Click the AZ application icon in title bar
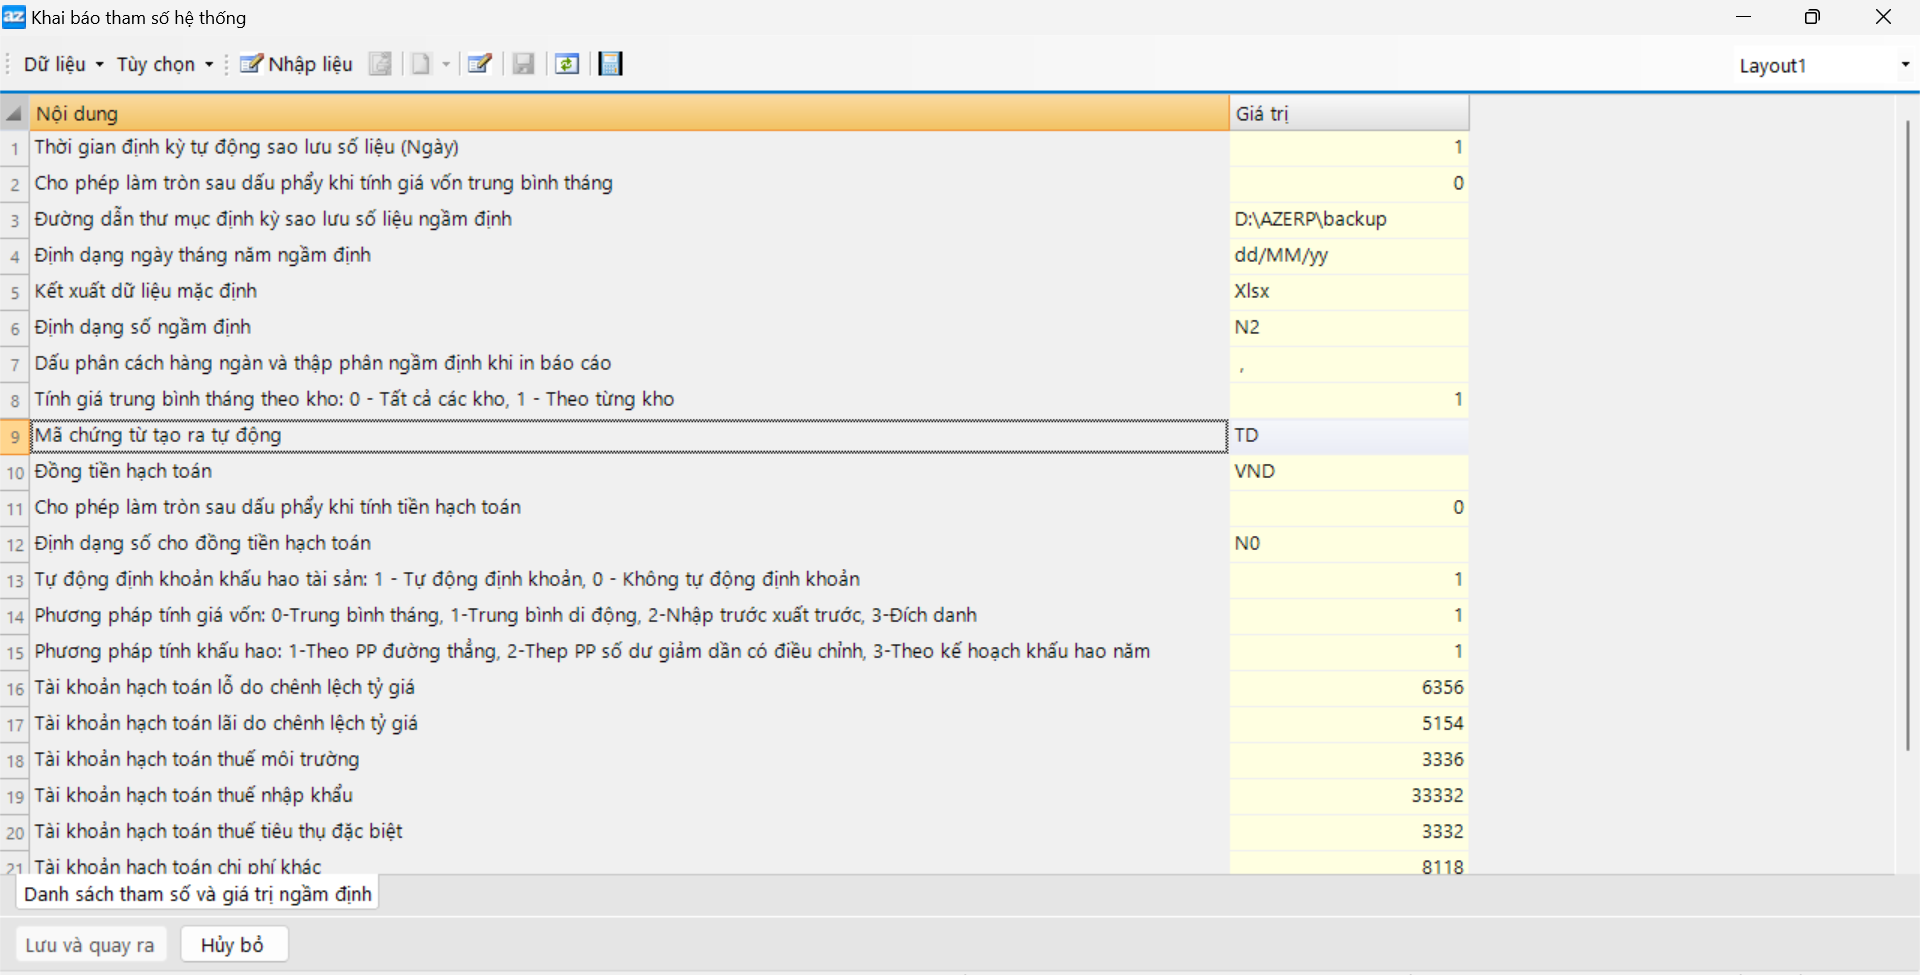 (x=14, y=17)
